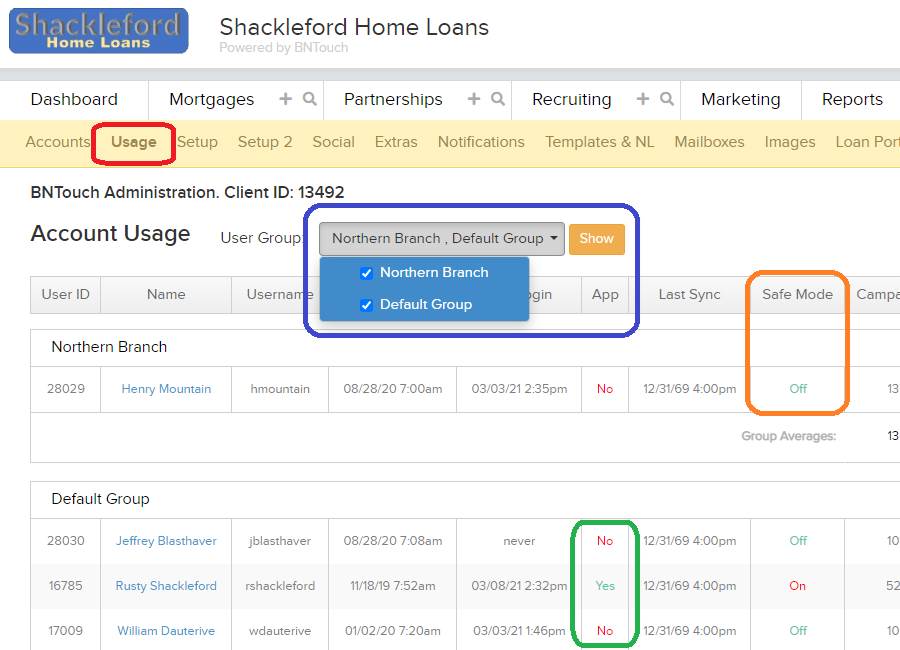Click username rshackleford cell
This screenshot has width=900, height=650.
point(280,586)
